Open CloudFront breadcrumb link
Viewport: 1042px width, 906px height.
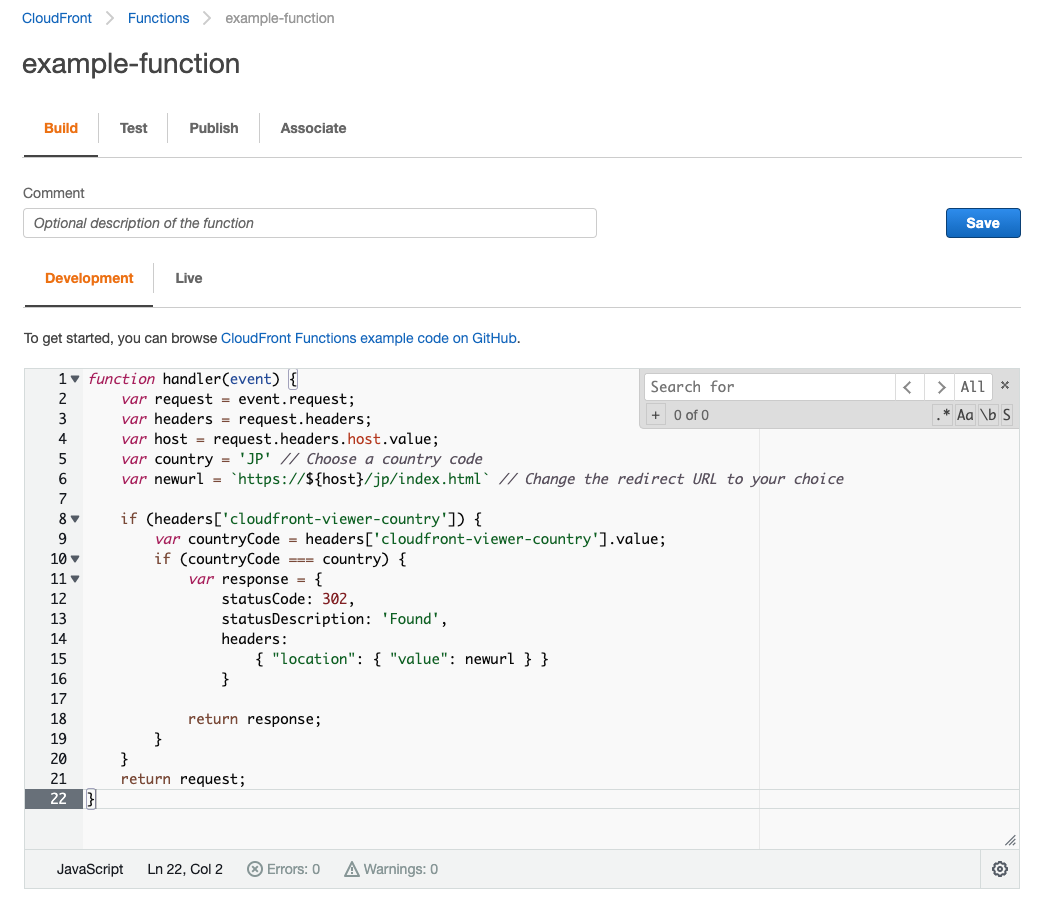pos(57,18)
